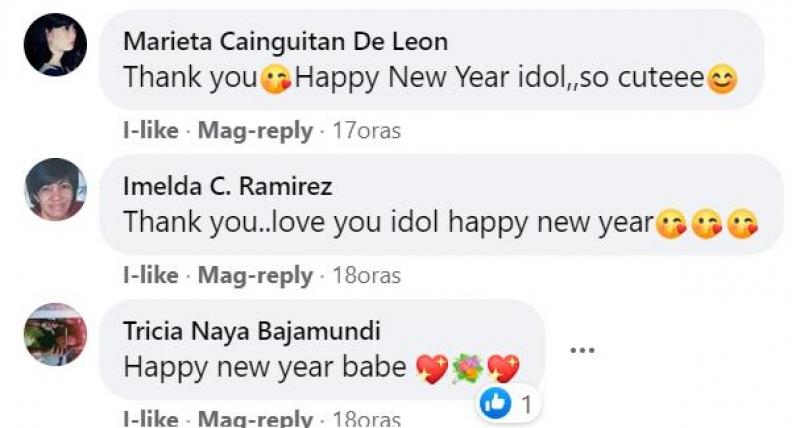Open Tricia Naya Bajamundi's profile name
800x428 pixels.
point(251,331)
